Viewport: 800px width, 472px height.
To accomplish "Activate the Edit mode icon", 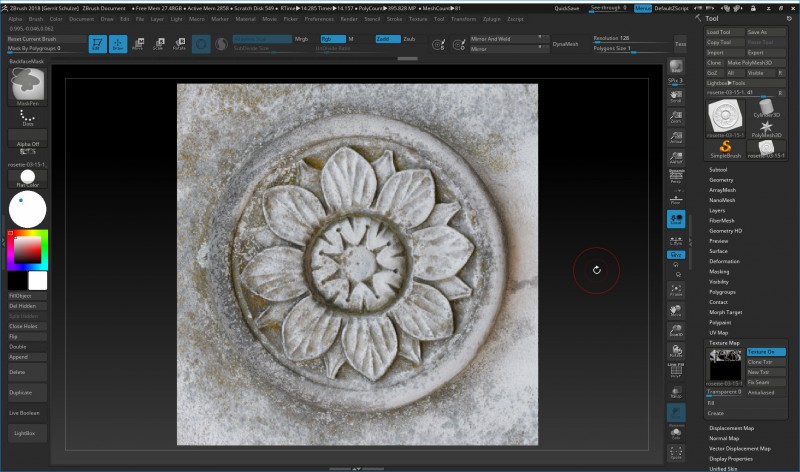I will pyautogui.click(x=97, y=44).
